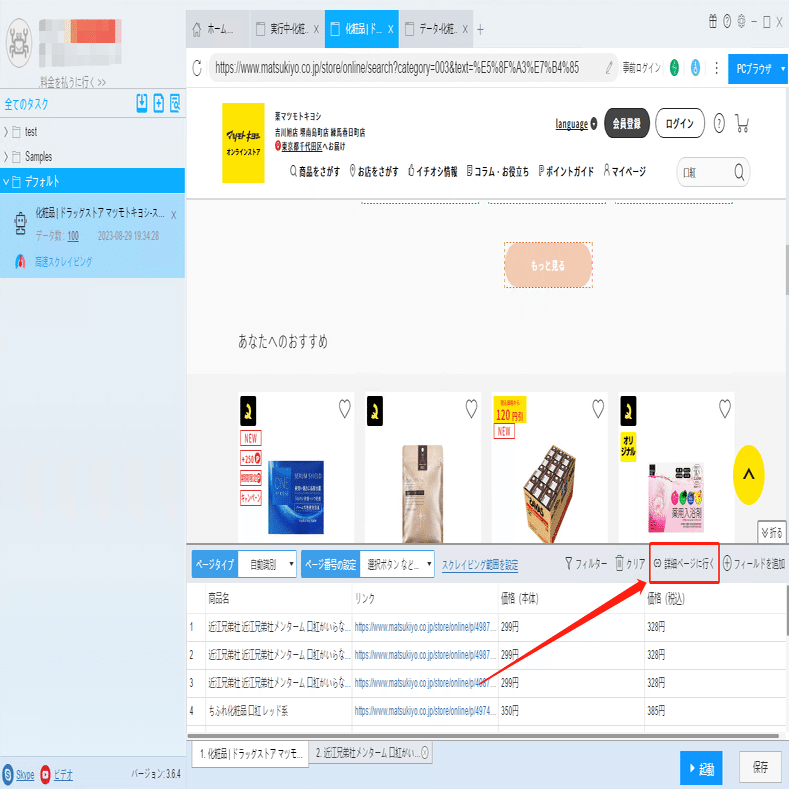Click the イチオシ情報 menu item

(432, 172)
